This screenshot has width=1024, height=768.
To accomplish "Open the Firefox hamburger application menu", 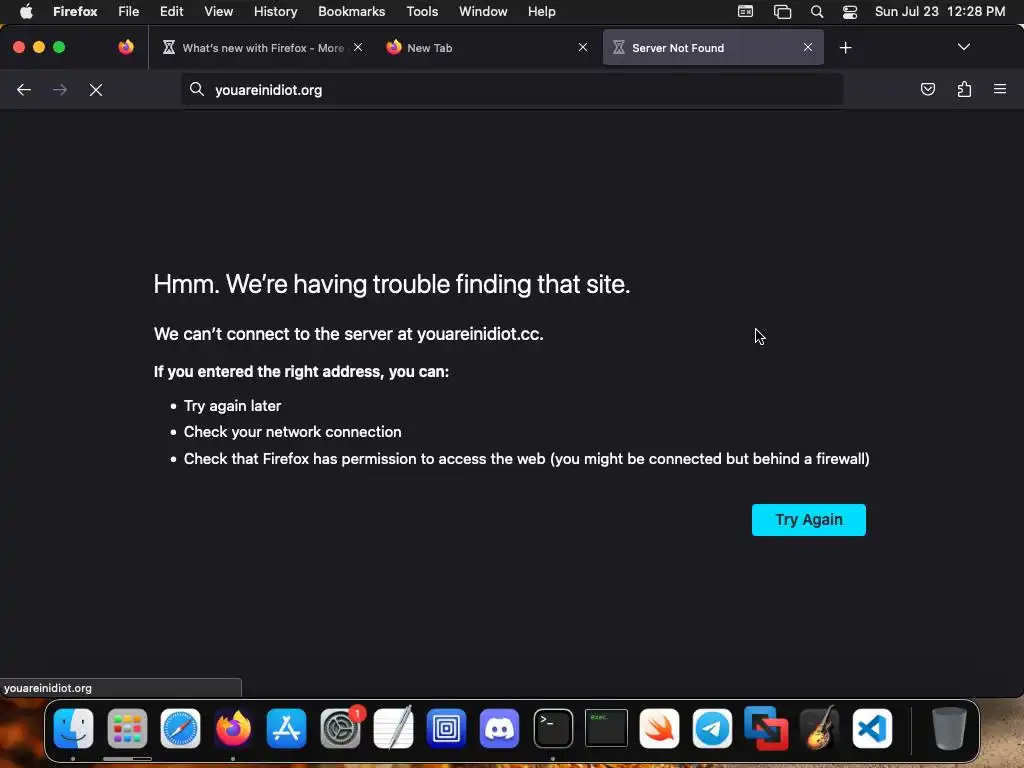I will coord(1000,89).
